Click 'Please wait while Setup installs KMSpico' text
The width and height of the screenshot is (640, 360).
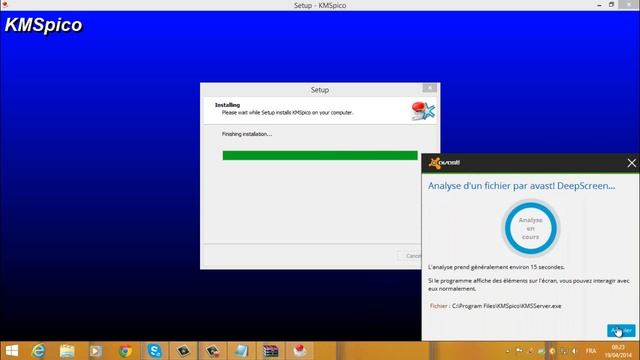click(288, 113)
